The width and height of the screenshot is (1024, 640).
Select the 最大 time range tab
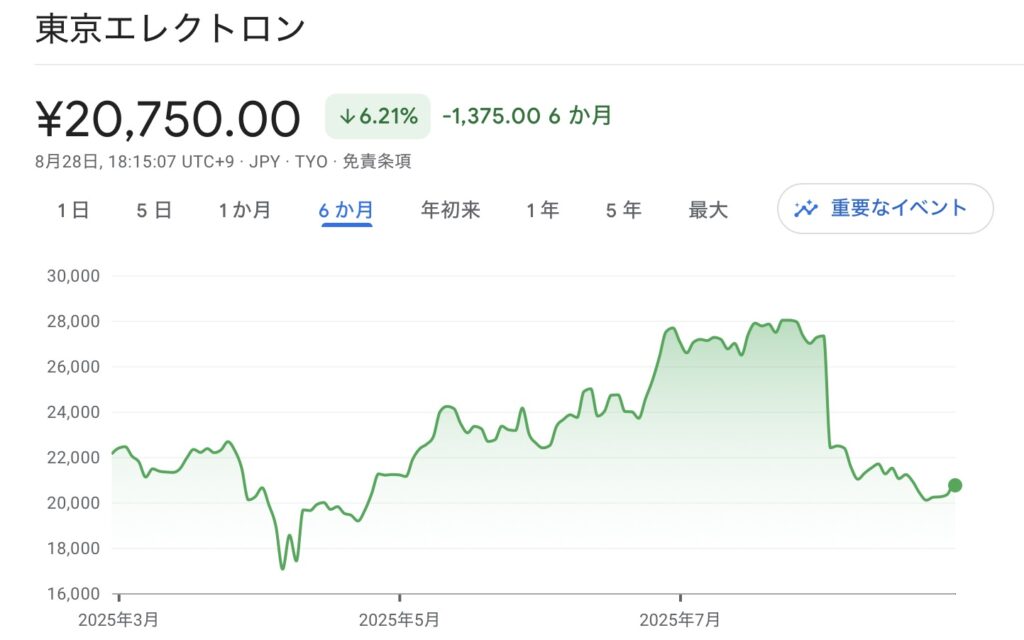click(x=708, y=210)
